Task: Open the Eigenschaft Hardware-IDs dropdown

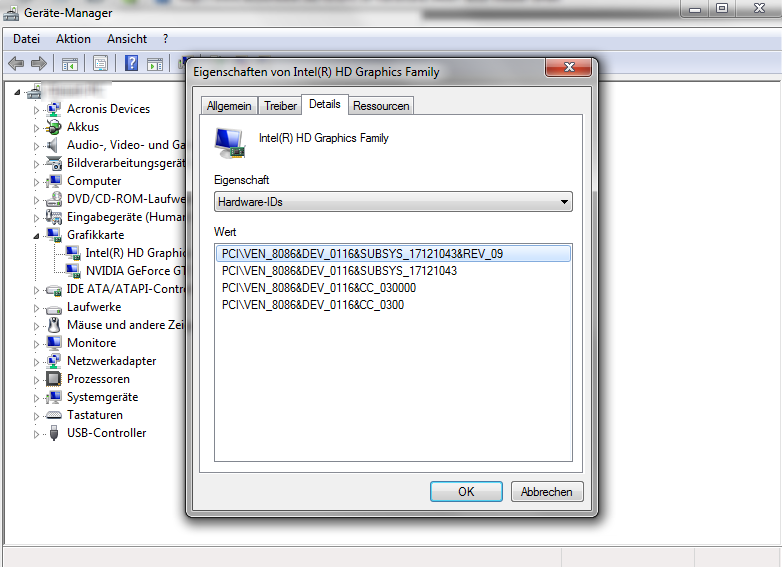Action: pyautogui.click(x=393, y=202)
